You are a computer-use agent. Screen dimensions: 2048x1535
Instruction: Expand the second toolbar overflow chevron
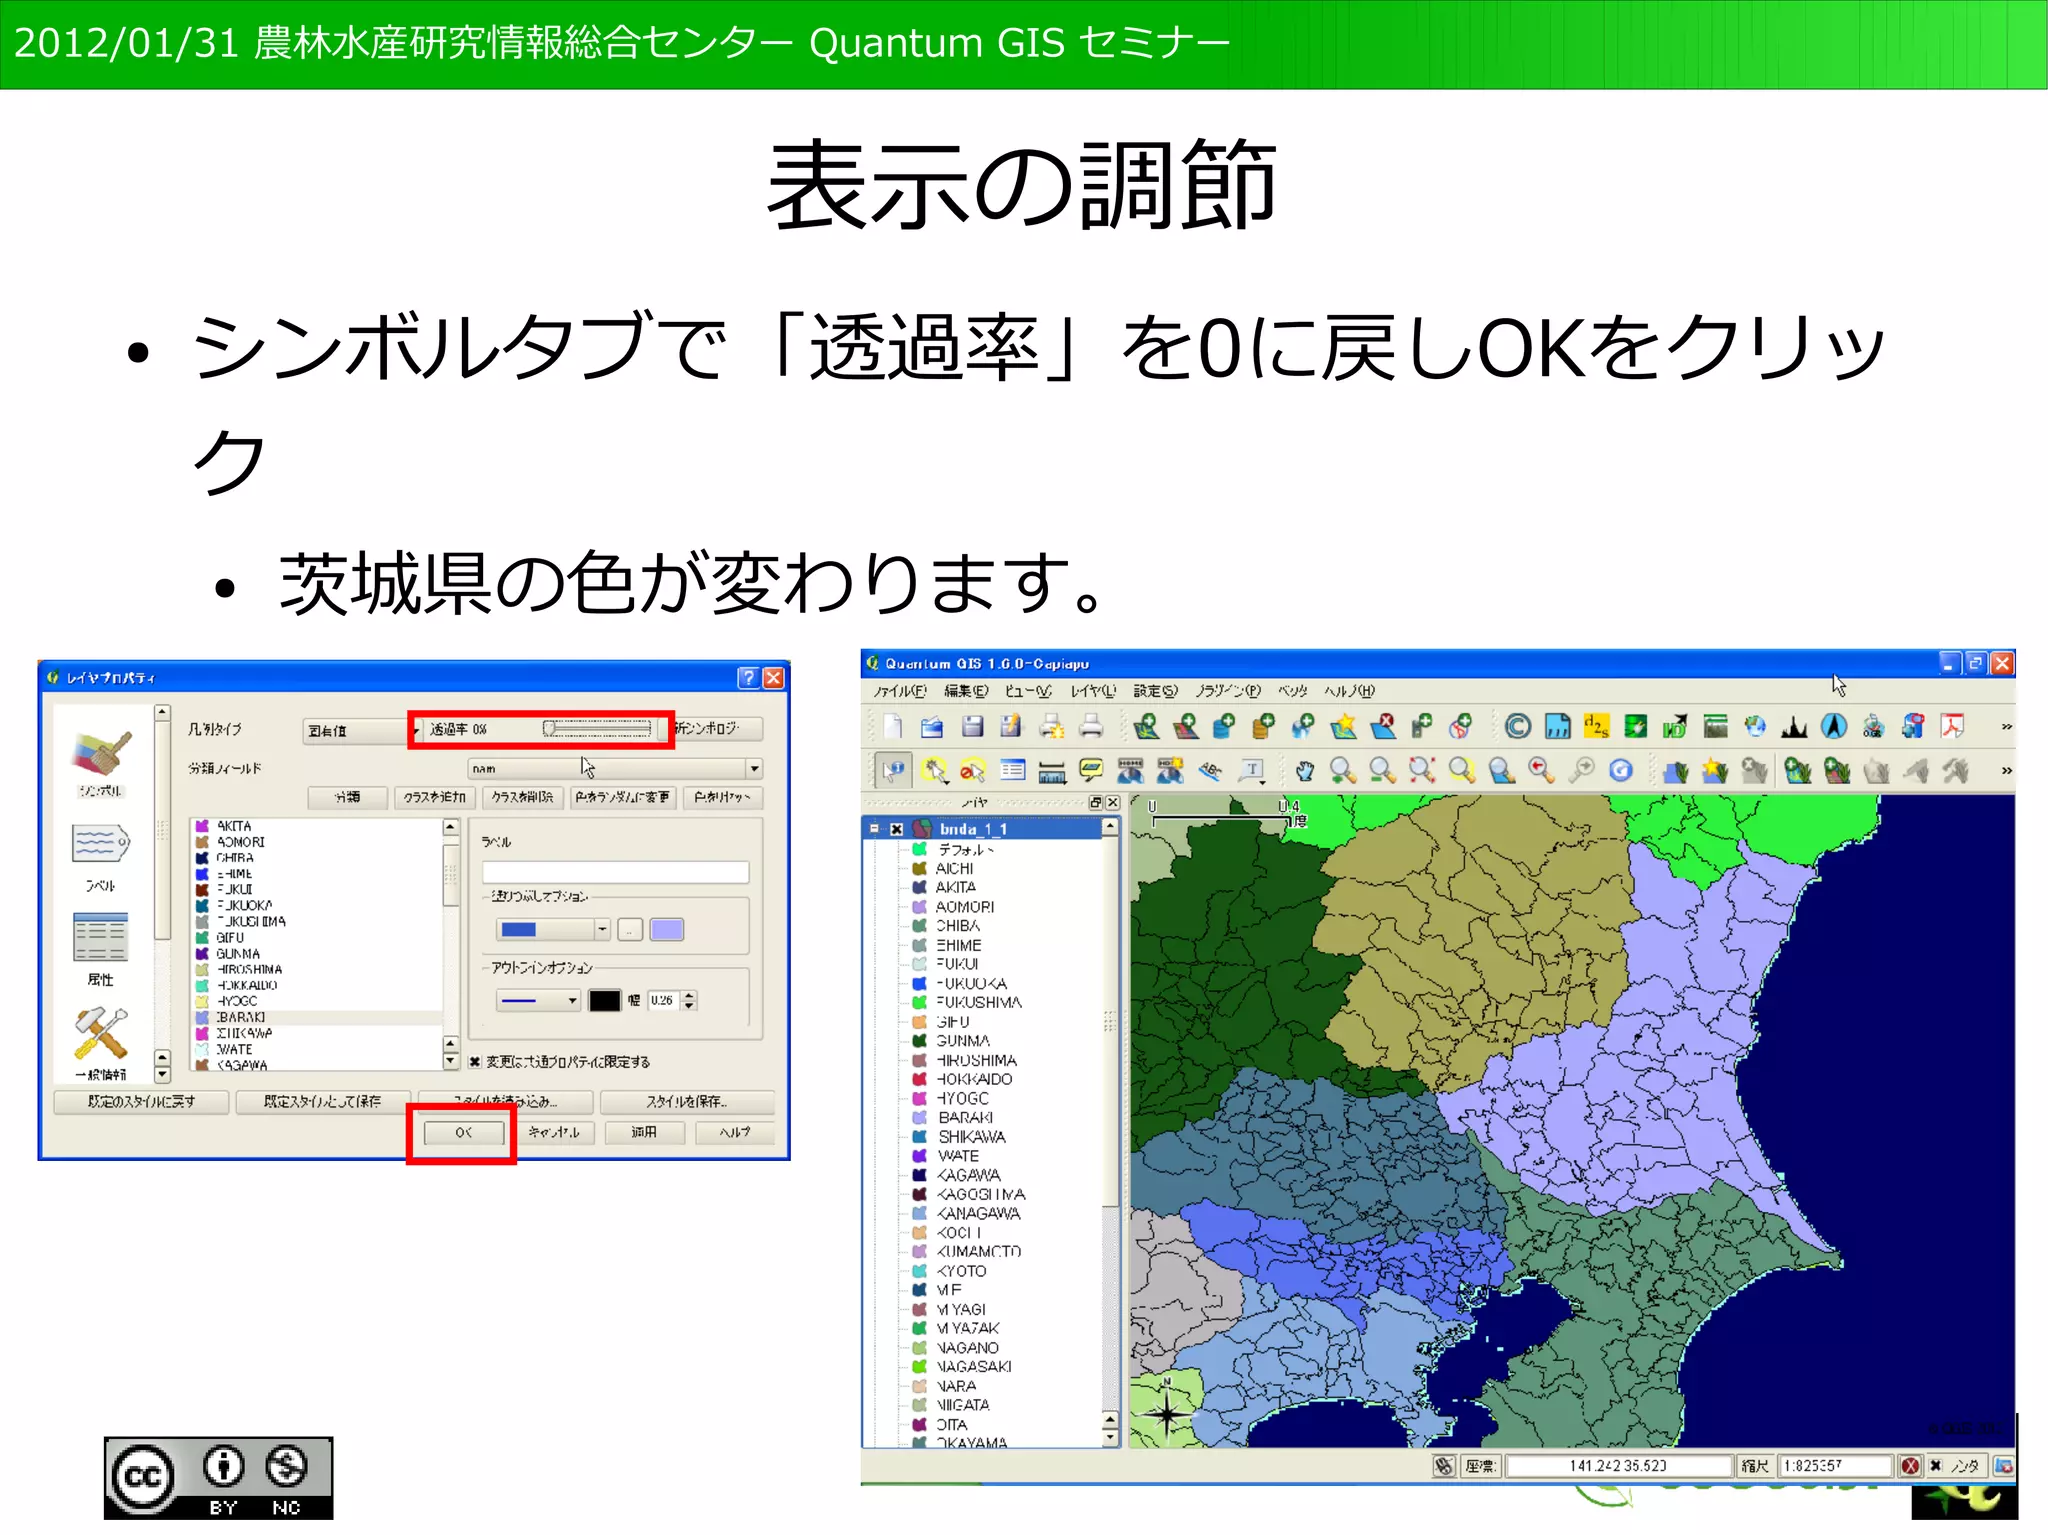2006,771
